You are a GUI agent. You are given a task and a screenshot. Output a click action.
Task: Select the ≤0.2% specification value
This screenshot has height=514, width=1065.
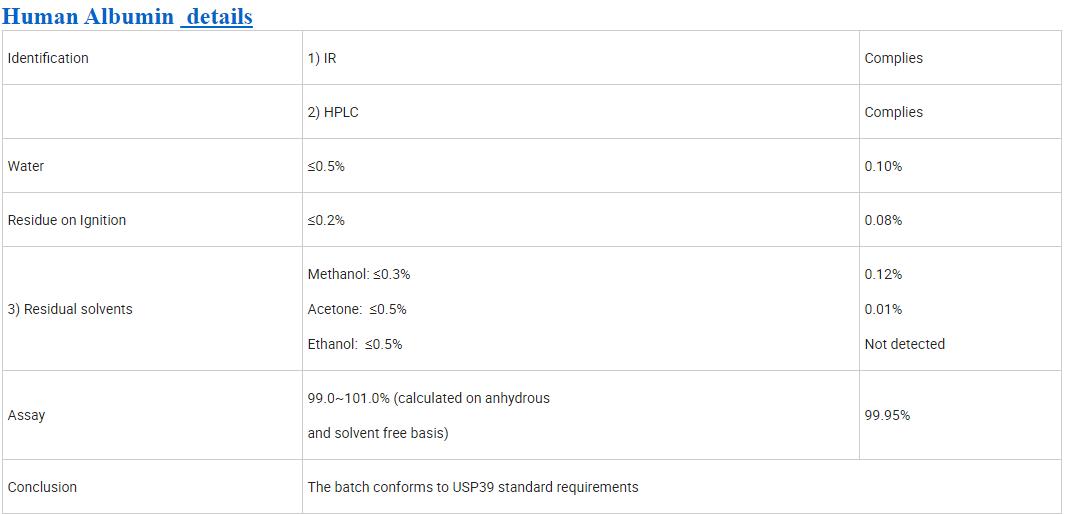pyautogui.click(x=326, y=220)
